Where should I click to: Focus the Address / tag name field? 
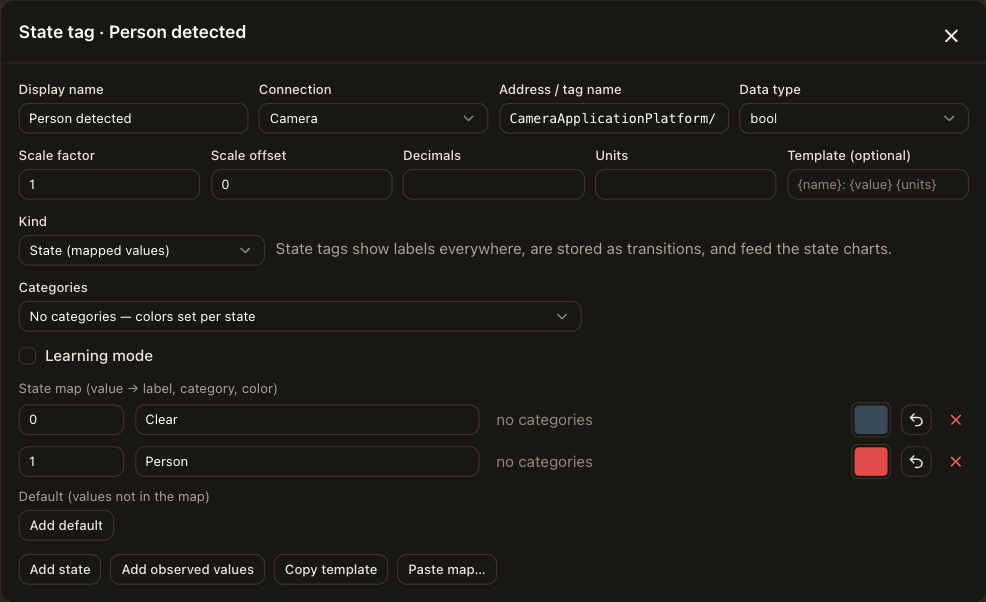click(614, 118)
